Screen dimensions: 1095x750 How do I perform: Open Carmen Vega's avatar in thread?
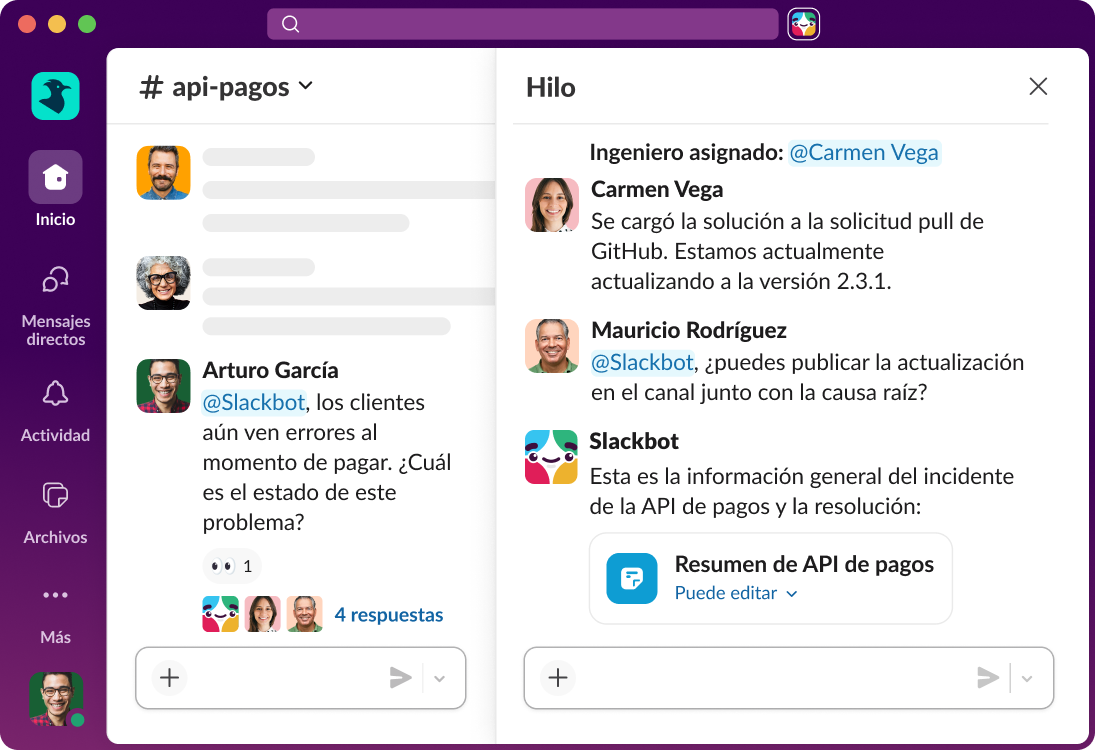(x=552, y=205)
